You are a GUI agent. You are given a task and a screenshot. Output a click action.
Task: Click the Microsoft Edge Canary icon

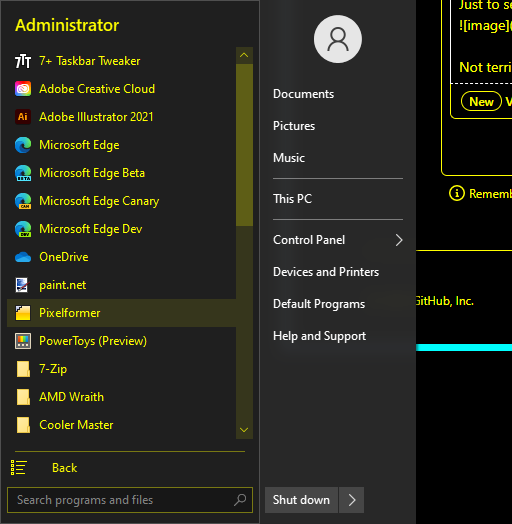(23, 201)
